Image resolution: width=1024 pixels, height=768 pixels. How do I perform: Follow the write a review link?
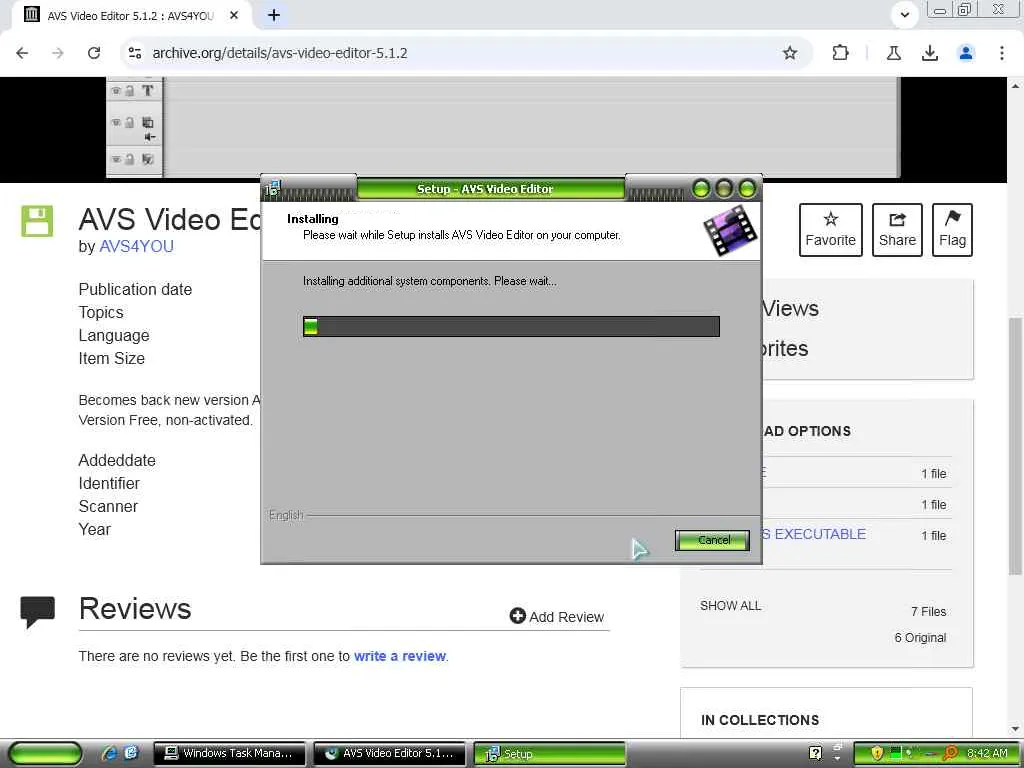400,656
